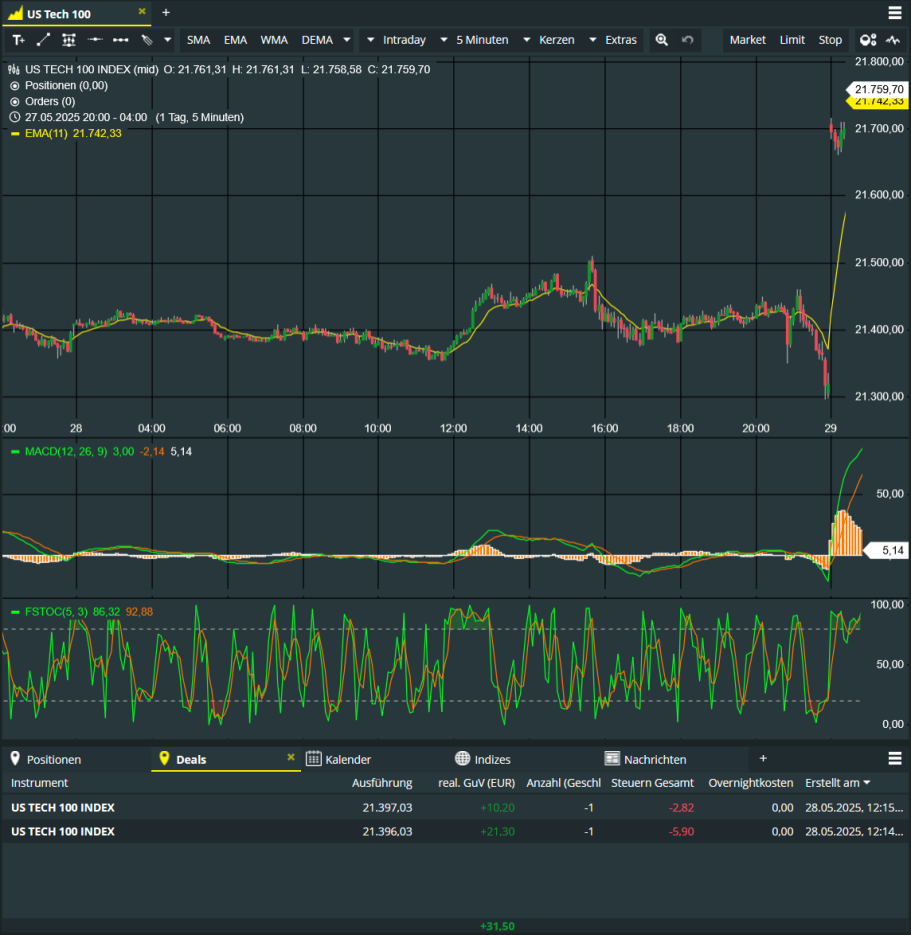Open the Kalender tab
This screenshot has height=935, width=911.
point(375,759)
